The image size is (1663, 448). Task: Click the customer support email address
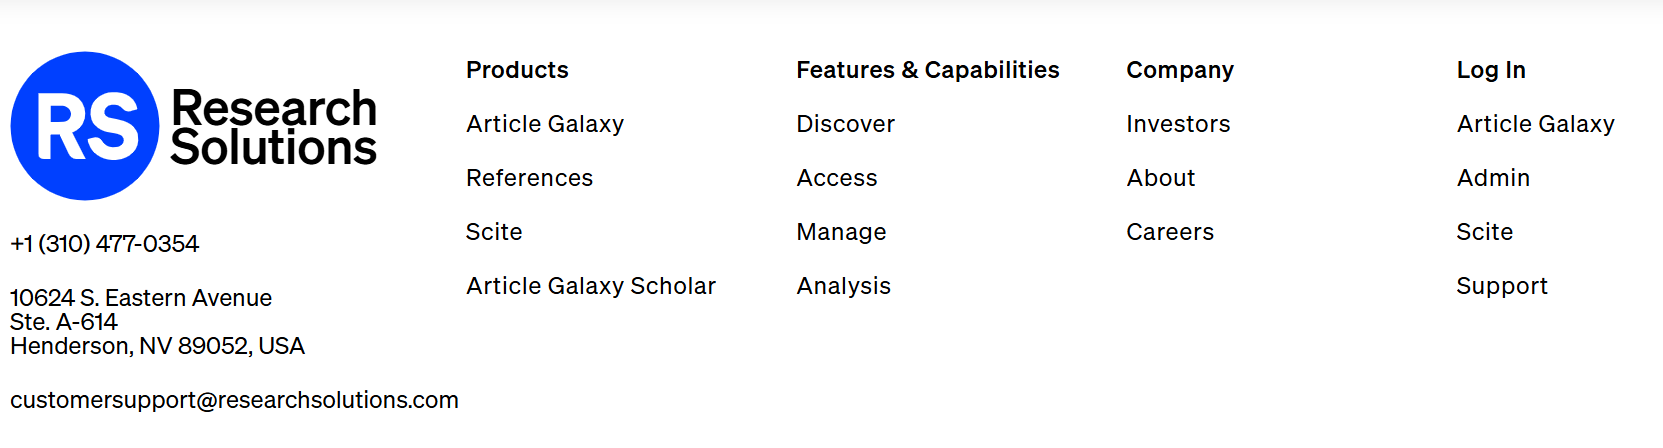click(x=234, y=400)
